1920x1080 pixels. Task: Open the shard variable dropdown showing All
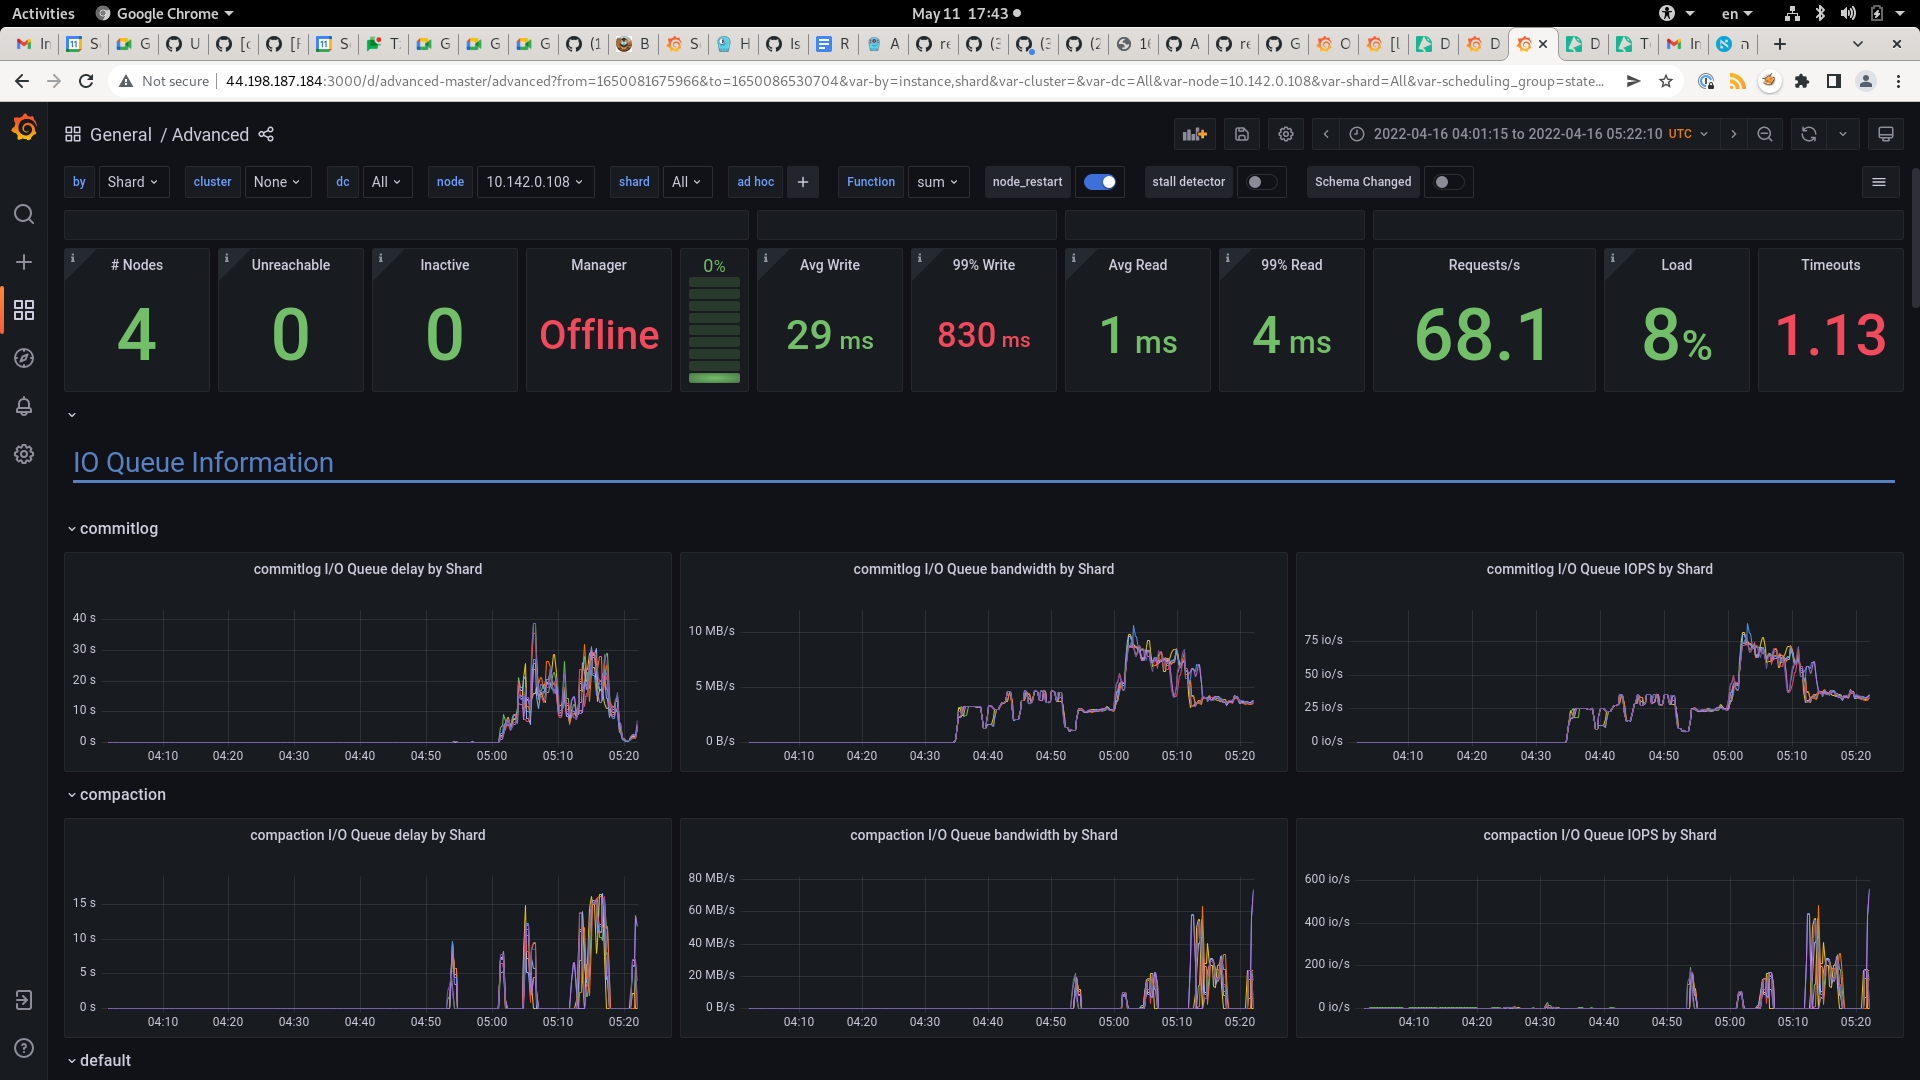[x=687, y=182]
